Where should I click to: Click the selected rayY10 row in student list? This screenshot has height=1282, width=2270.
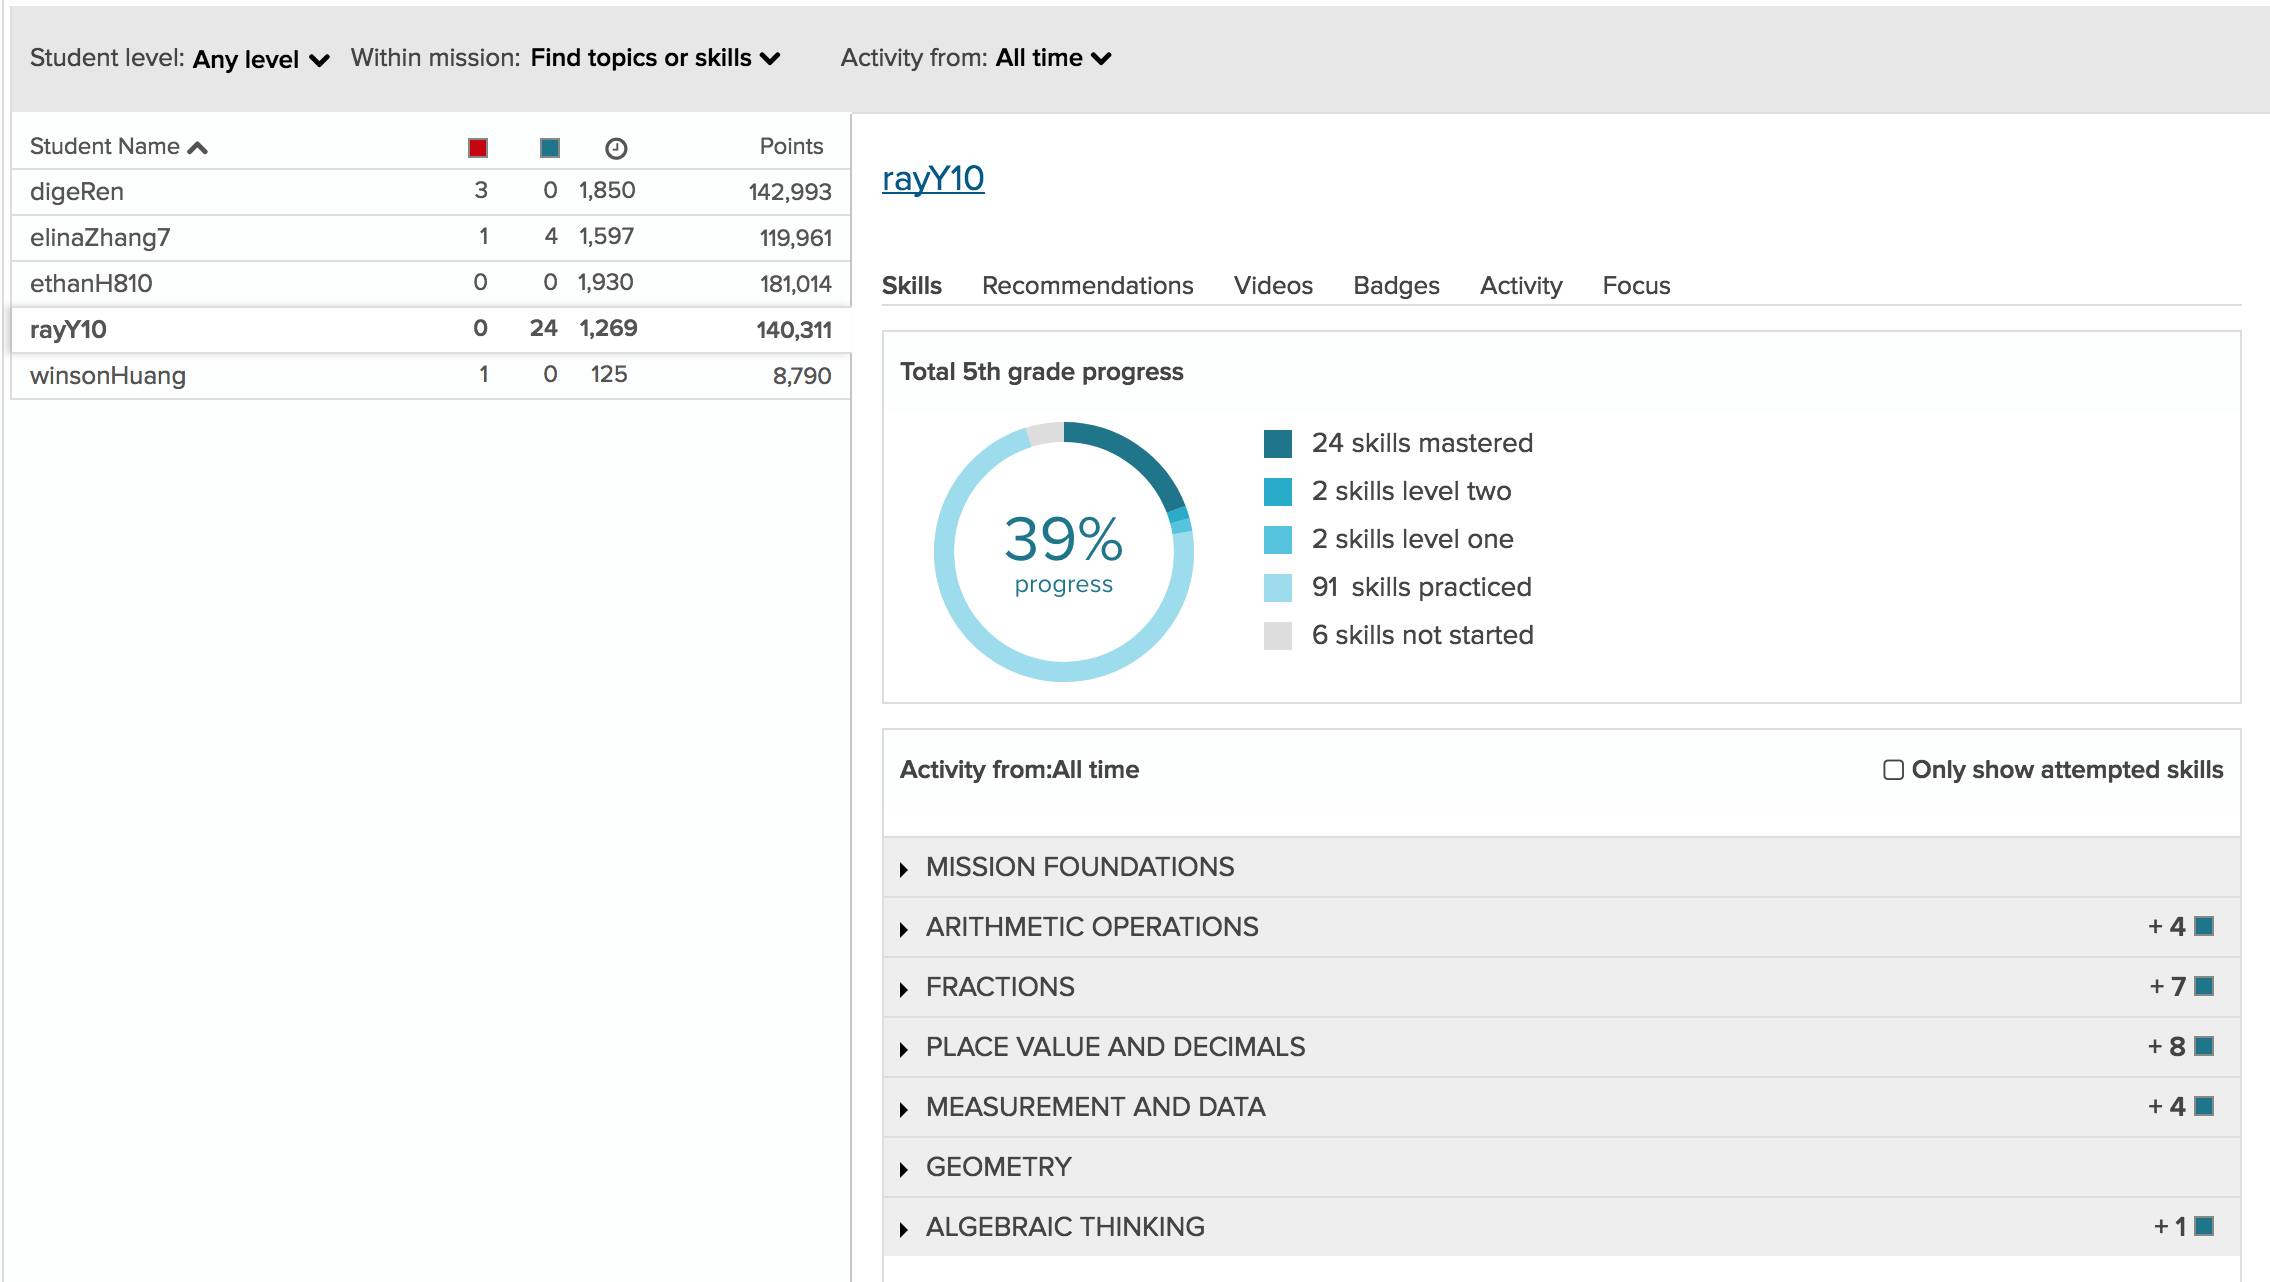[x=430, y=329]
